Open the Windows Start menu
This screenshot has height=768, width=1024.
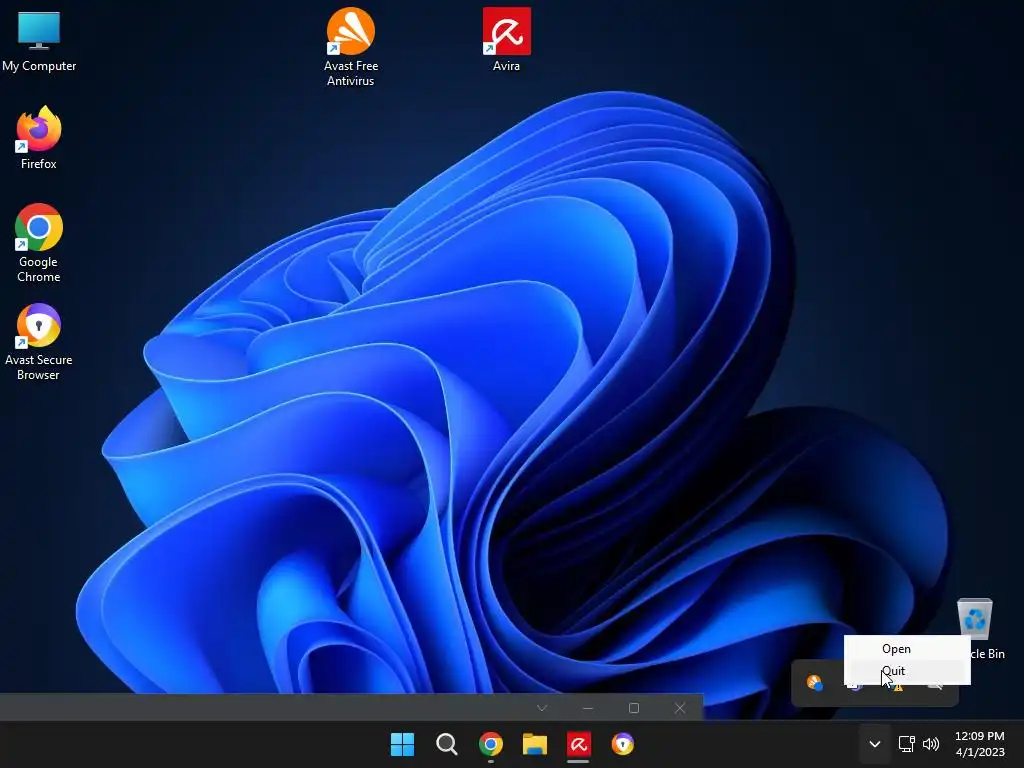click(x=402, y=744)
